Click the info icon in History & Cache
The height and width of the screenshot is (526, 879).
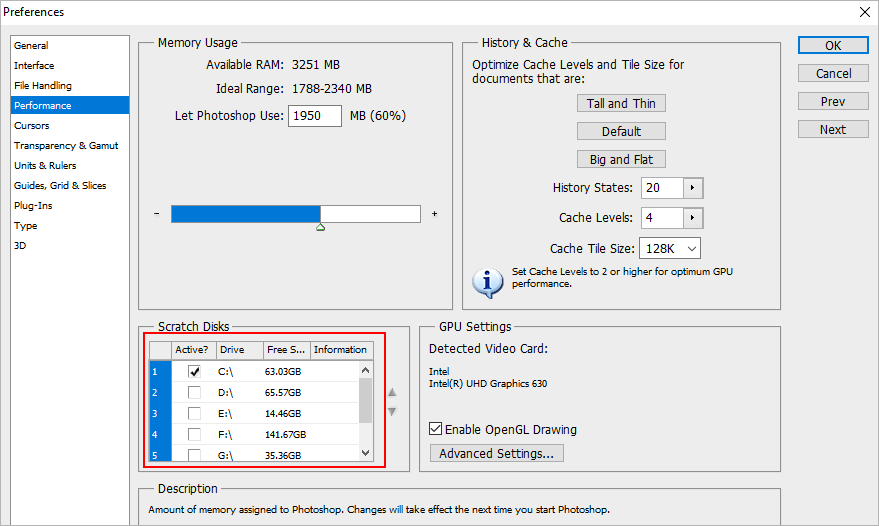coord(487,282)
